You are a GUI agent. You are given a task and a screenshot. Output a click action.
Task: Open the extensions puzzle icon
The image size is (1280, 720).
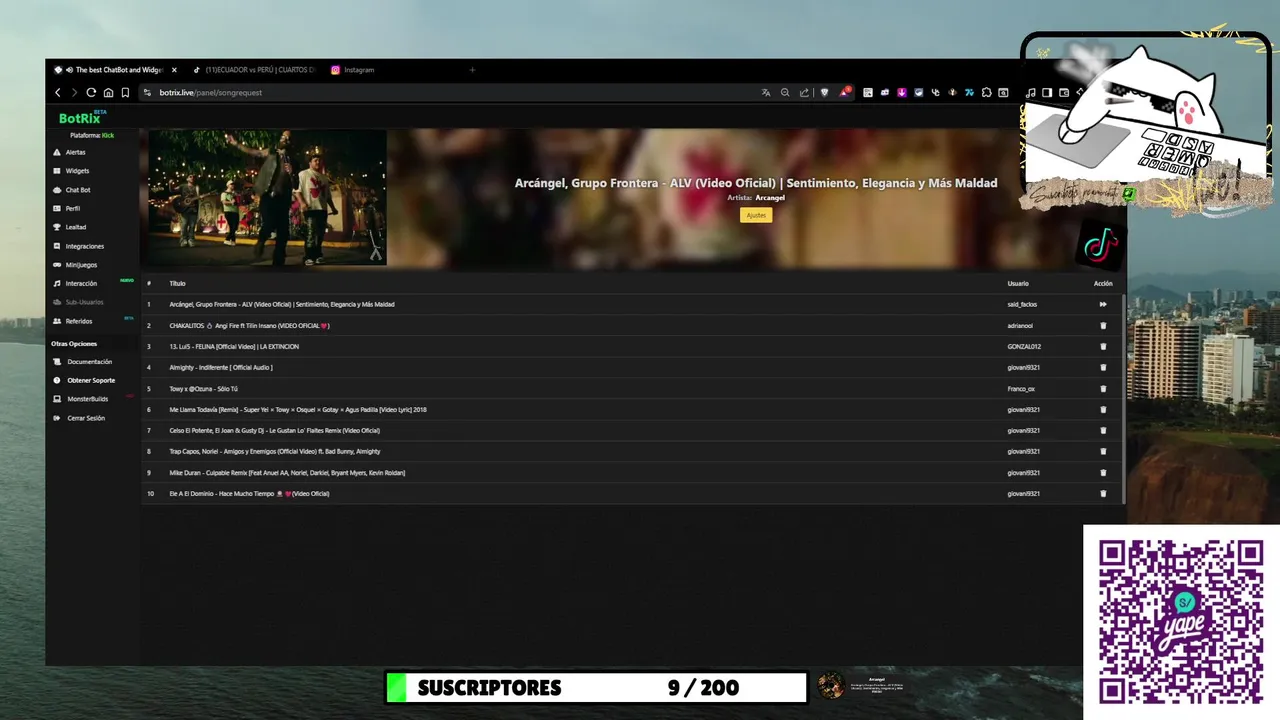(x=986, y=92)
